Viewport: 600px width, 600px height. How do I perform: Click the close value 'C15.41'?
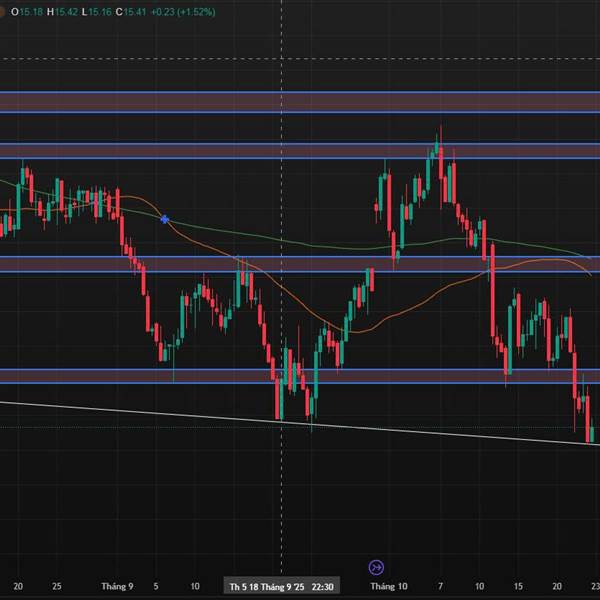pos(130,12)
